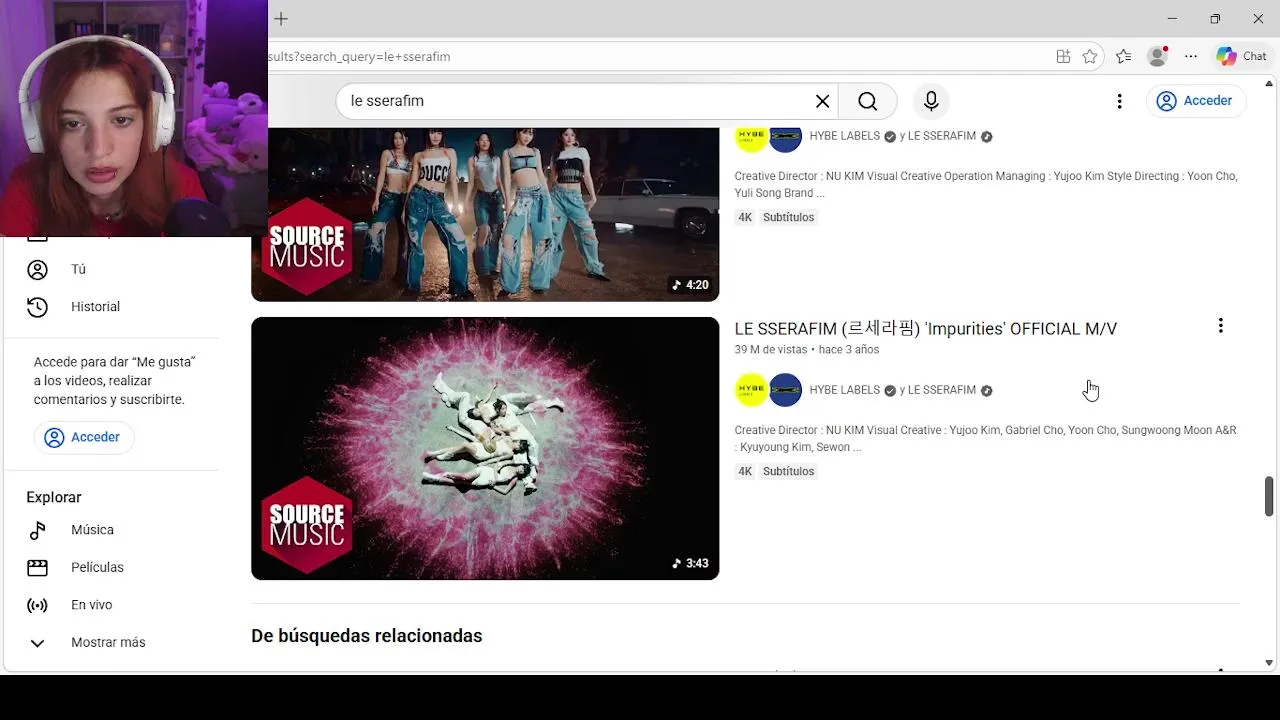Open options menu for Impurities video

[x=1220, y=326]
